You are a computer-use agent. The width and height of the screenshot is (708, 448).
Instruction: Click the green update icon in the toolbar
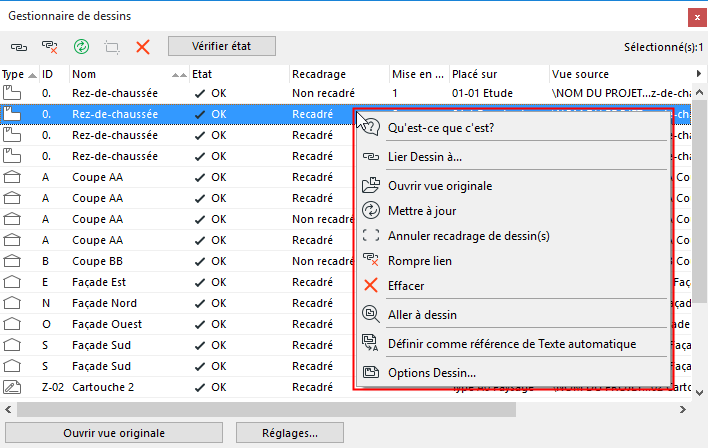pos(81,46)
